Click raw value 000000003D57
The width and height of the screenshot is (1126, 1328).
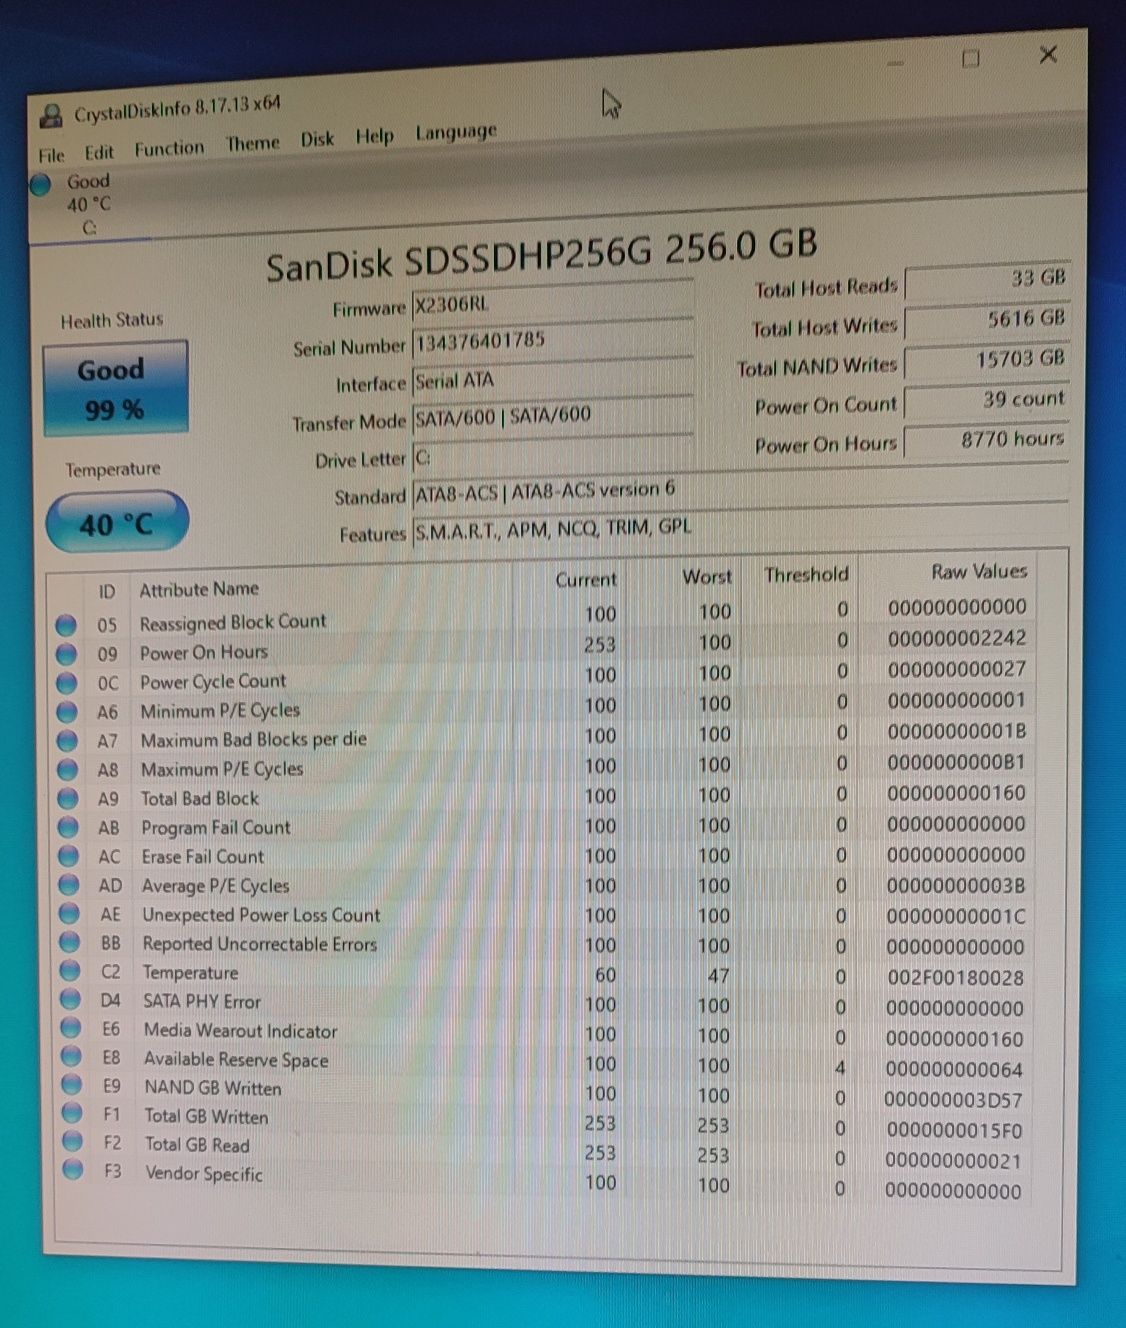pos(953,1101)
